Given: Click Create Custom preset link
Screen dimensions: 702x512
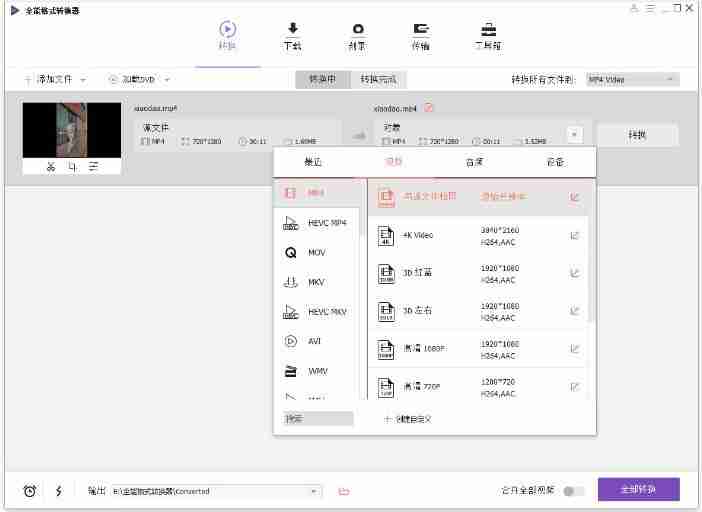Looking at the screenshot, I should 407,419.
